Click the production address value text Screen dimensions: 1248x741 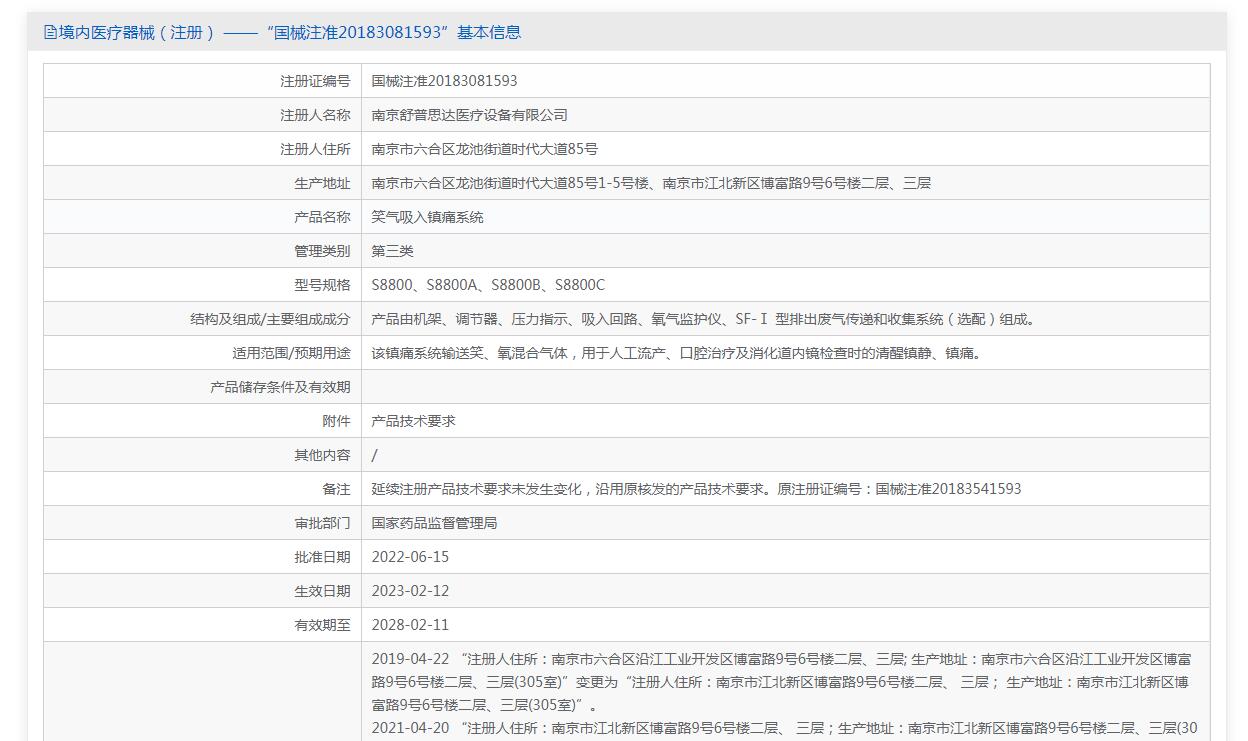click(x=650, y=183)
